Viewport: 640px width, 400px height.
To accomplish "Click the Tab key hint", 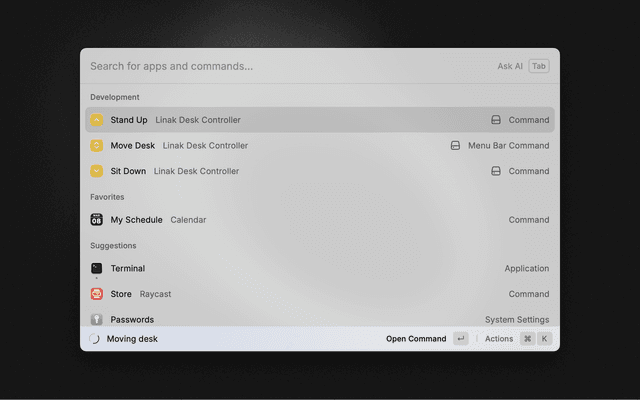I will [539, 66].
